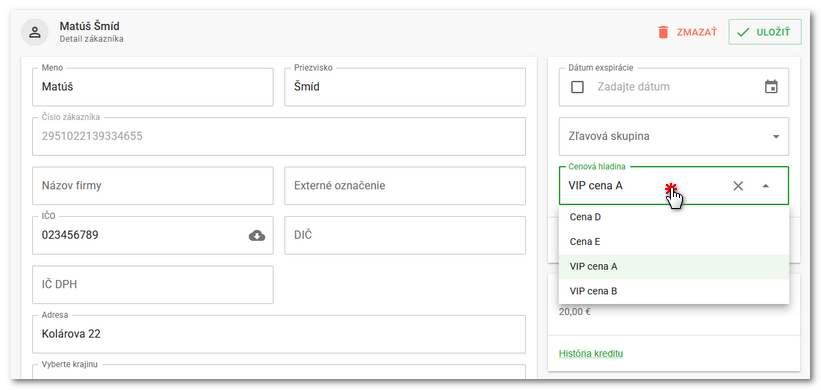821x390 pixels.
Task: Focus the Názov firmy field
Action: tap(152, 186)
